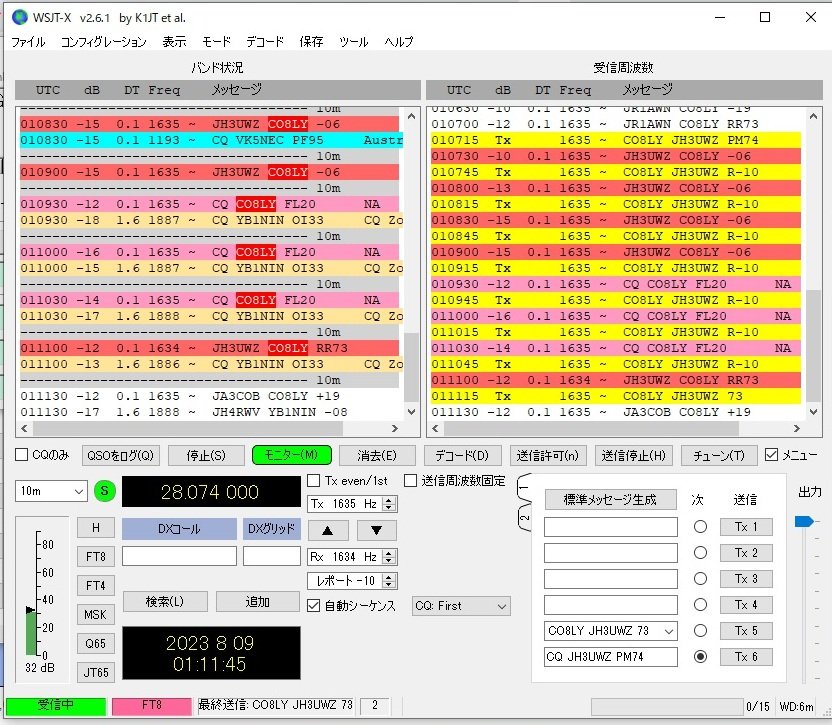The width and height of the screenshot is (832, 725).
Task: Open the コンフィグレーション menu
Action: coord(103,41)
